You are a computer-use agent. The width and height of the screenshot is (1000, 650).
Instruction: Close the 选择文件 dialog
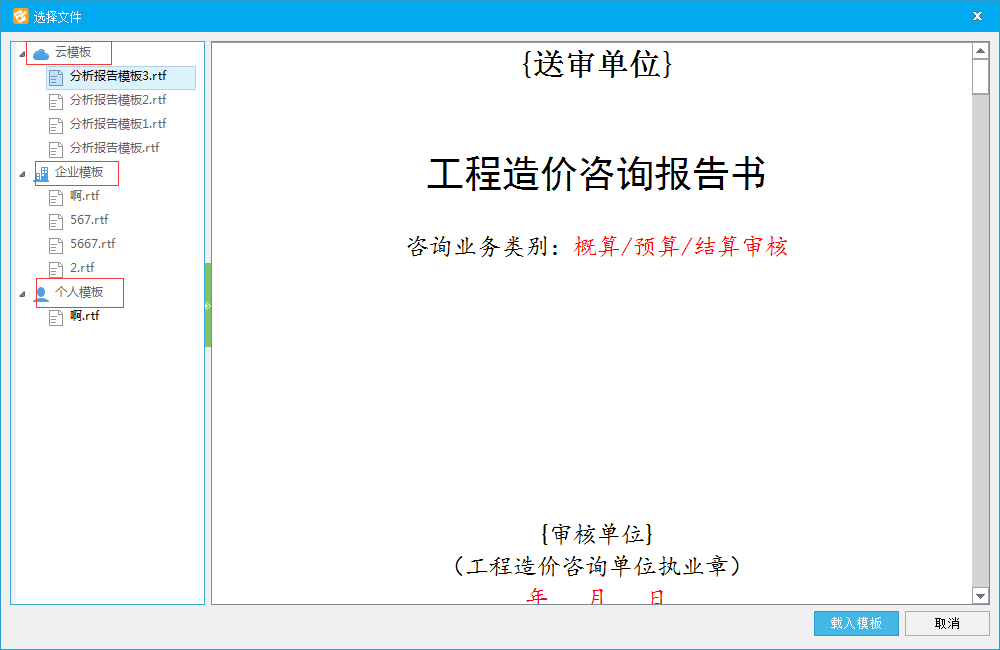[976, 16]
